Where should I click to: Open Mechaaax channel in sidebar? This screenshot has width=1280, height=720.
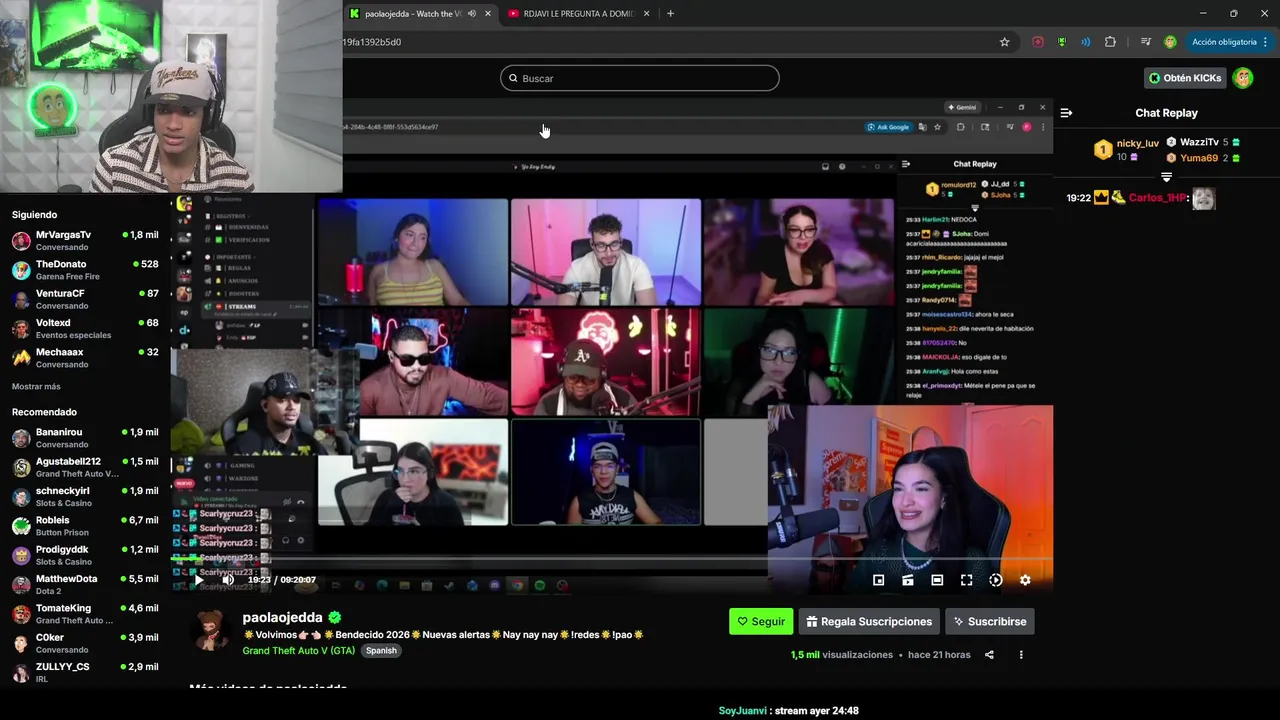(85, 358)
